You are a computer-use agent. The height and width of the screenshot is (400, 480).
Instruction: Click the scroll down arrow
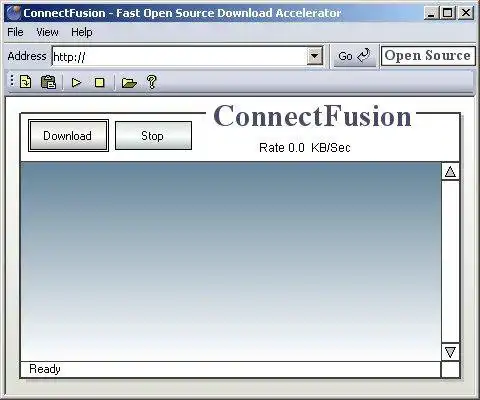pos(450,352)
